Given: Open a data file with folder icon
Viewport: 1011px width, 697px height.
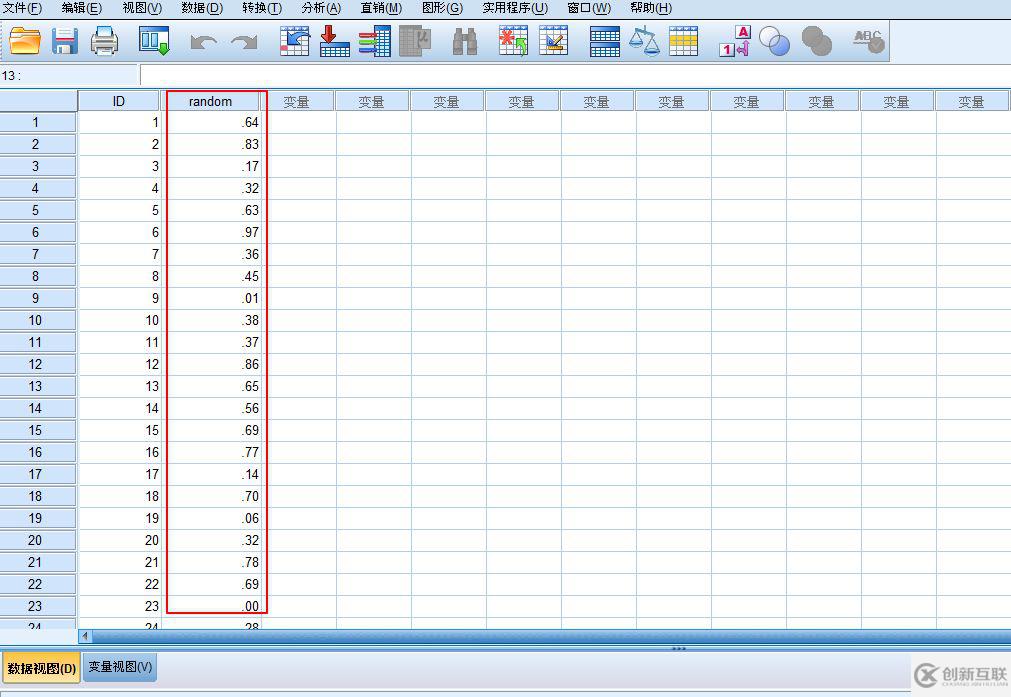Looking at the screenshot, I should click(x=25, y=41).
